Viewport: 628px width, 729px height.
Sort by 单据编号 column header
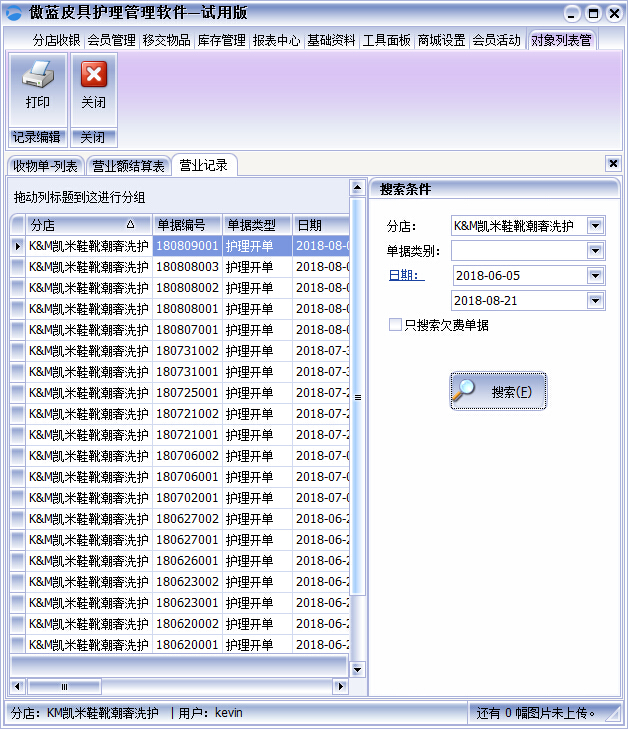pyautogui.click(x=187, y=225)
